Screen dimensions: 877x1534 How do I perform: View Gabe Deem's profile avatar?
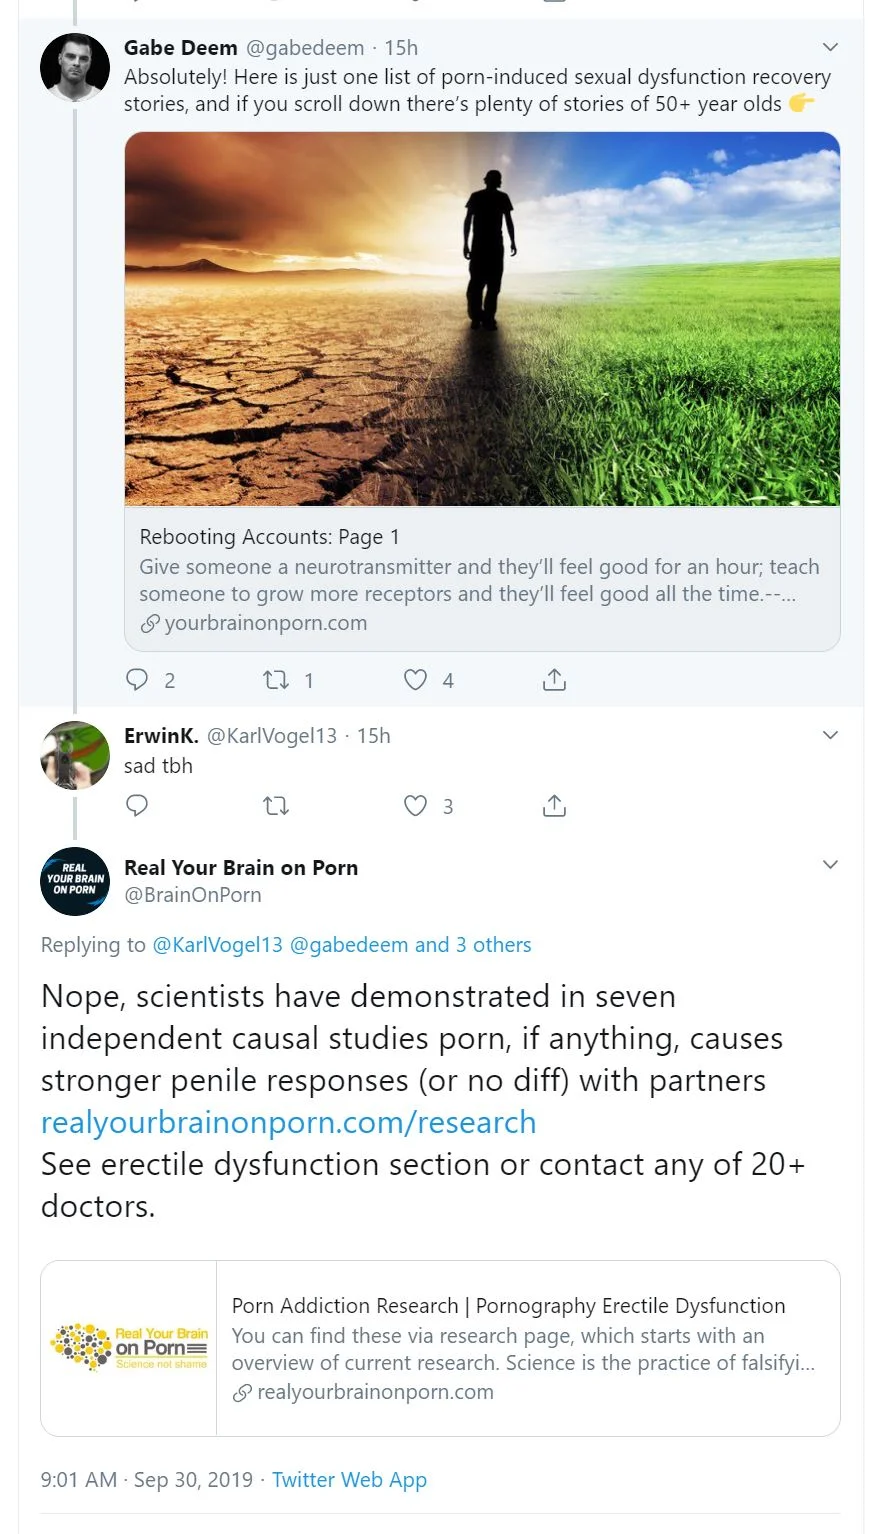[75, 68]
